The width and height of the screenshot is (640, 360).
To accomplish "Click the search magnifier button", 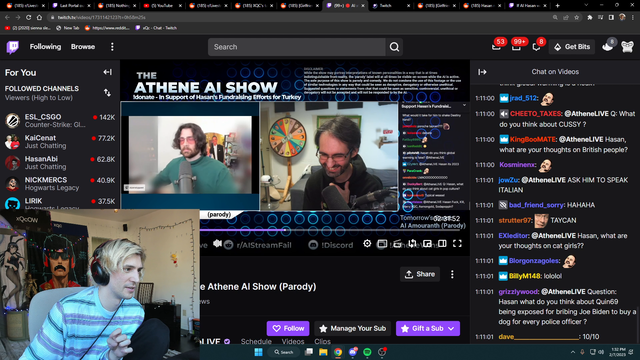I will 394,47.
